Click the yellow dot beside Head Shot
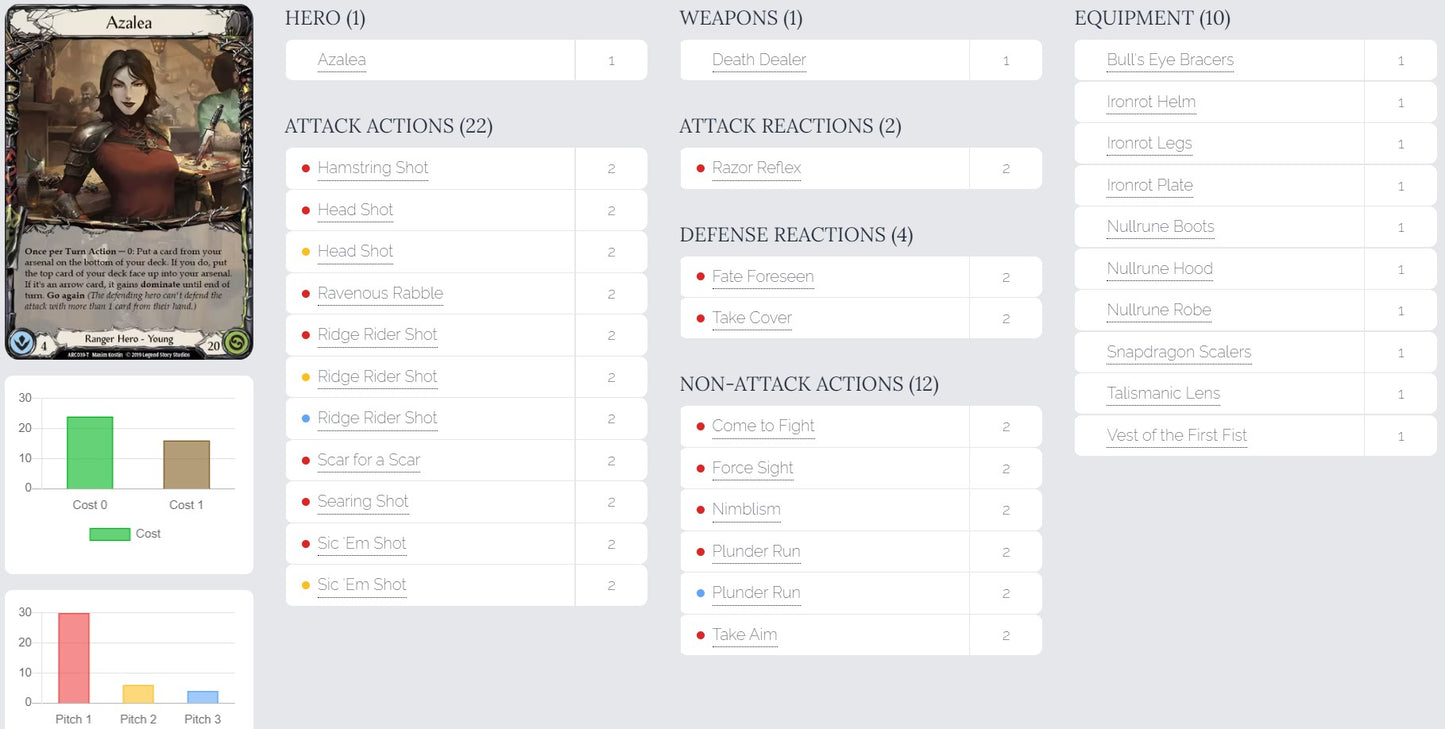This screenshot has height=729, width=1445. [306, 252]
